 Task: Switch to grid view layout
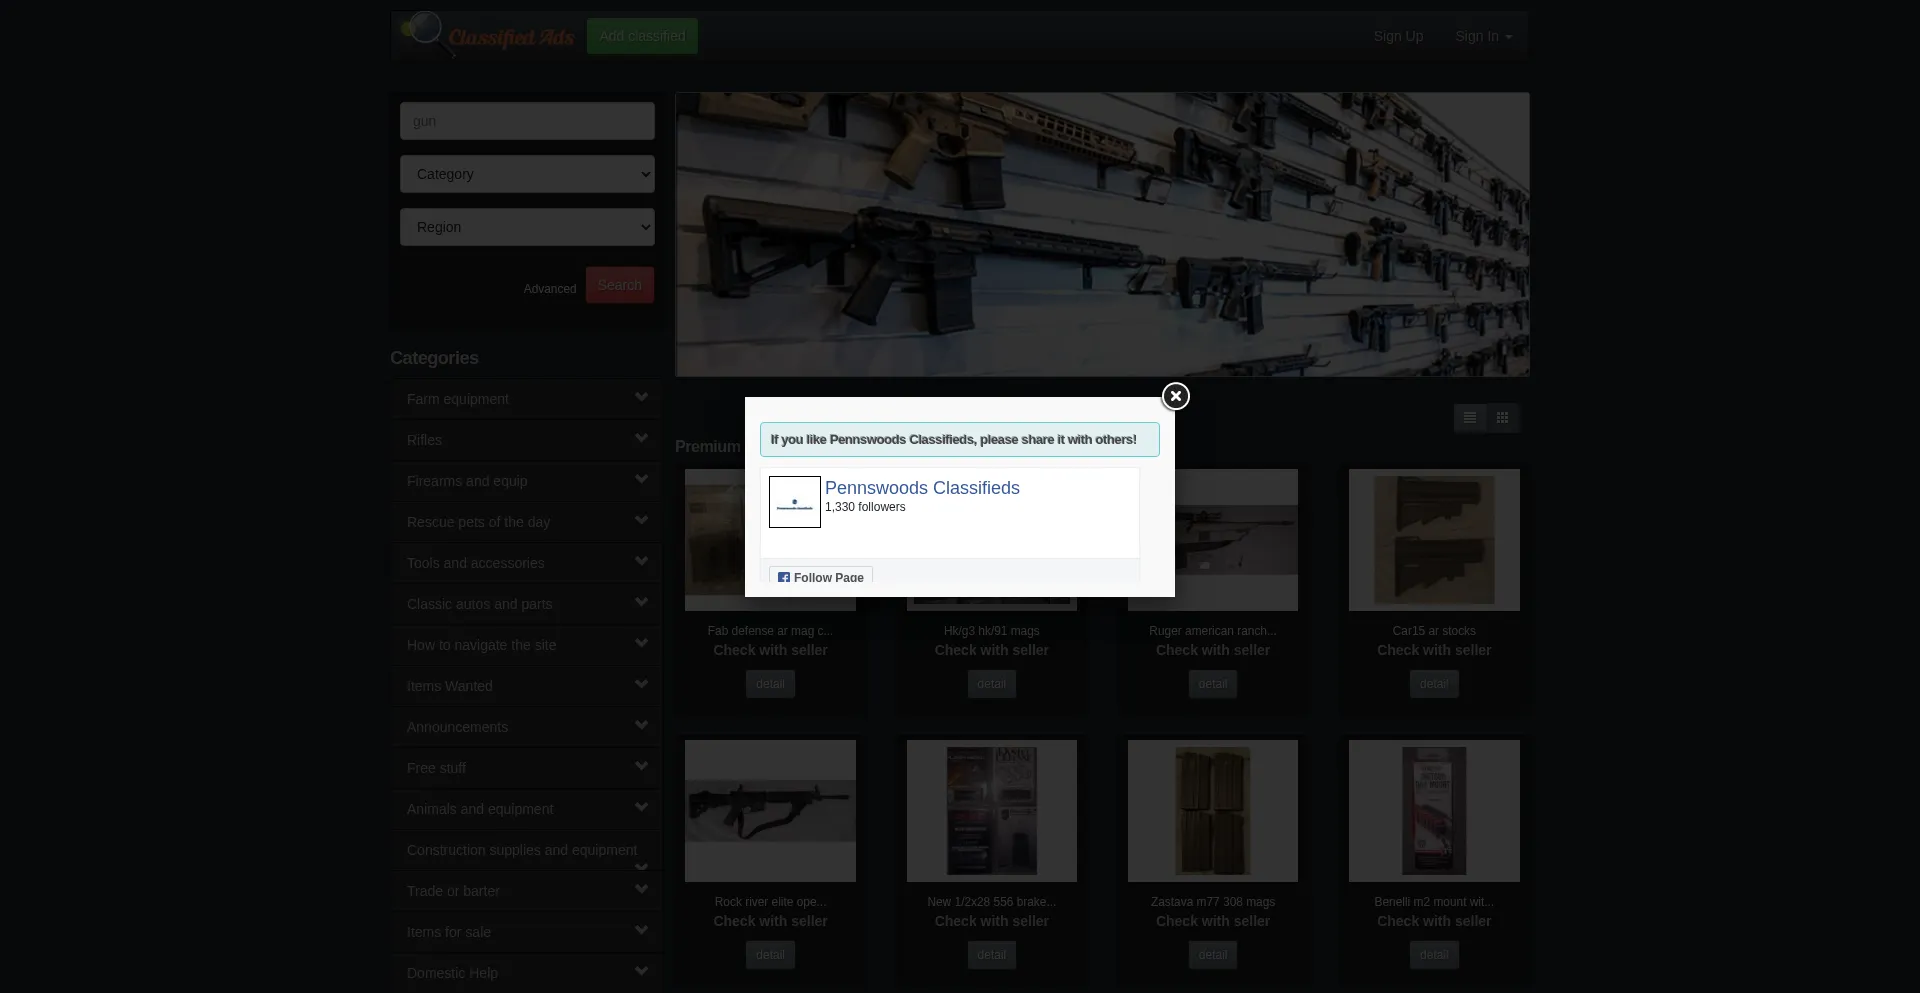(x=1502, y=418)
